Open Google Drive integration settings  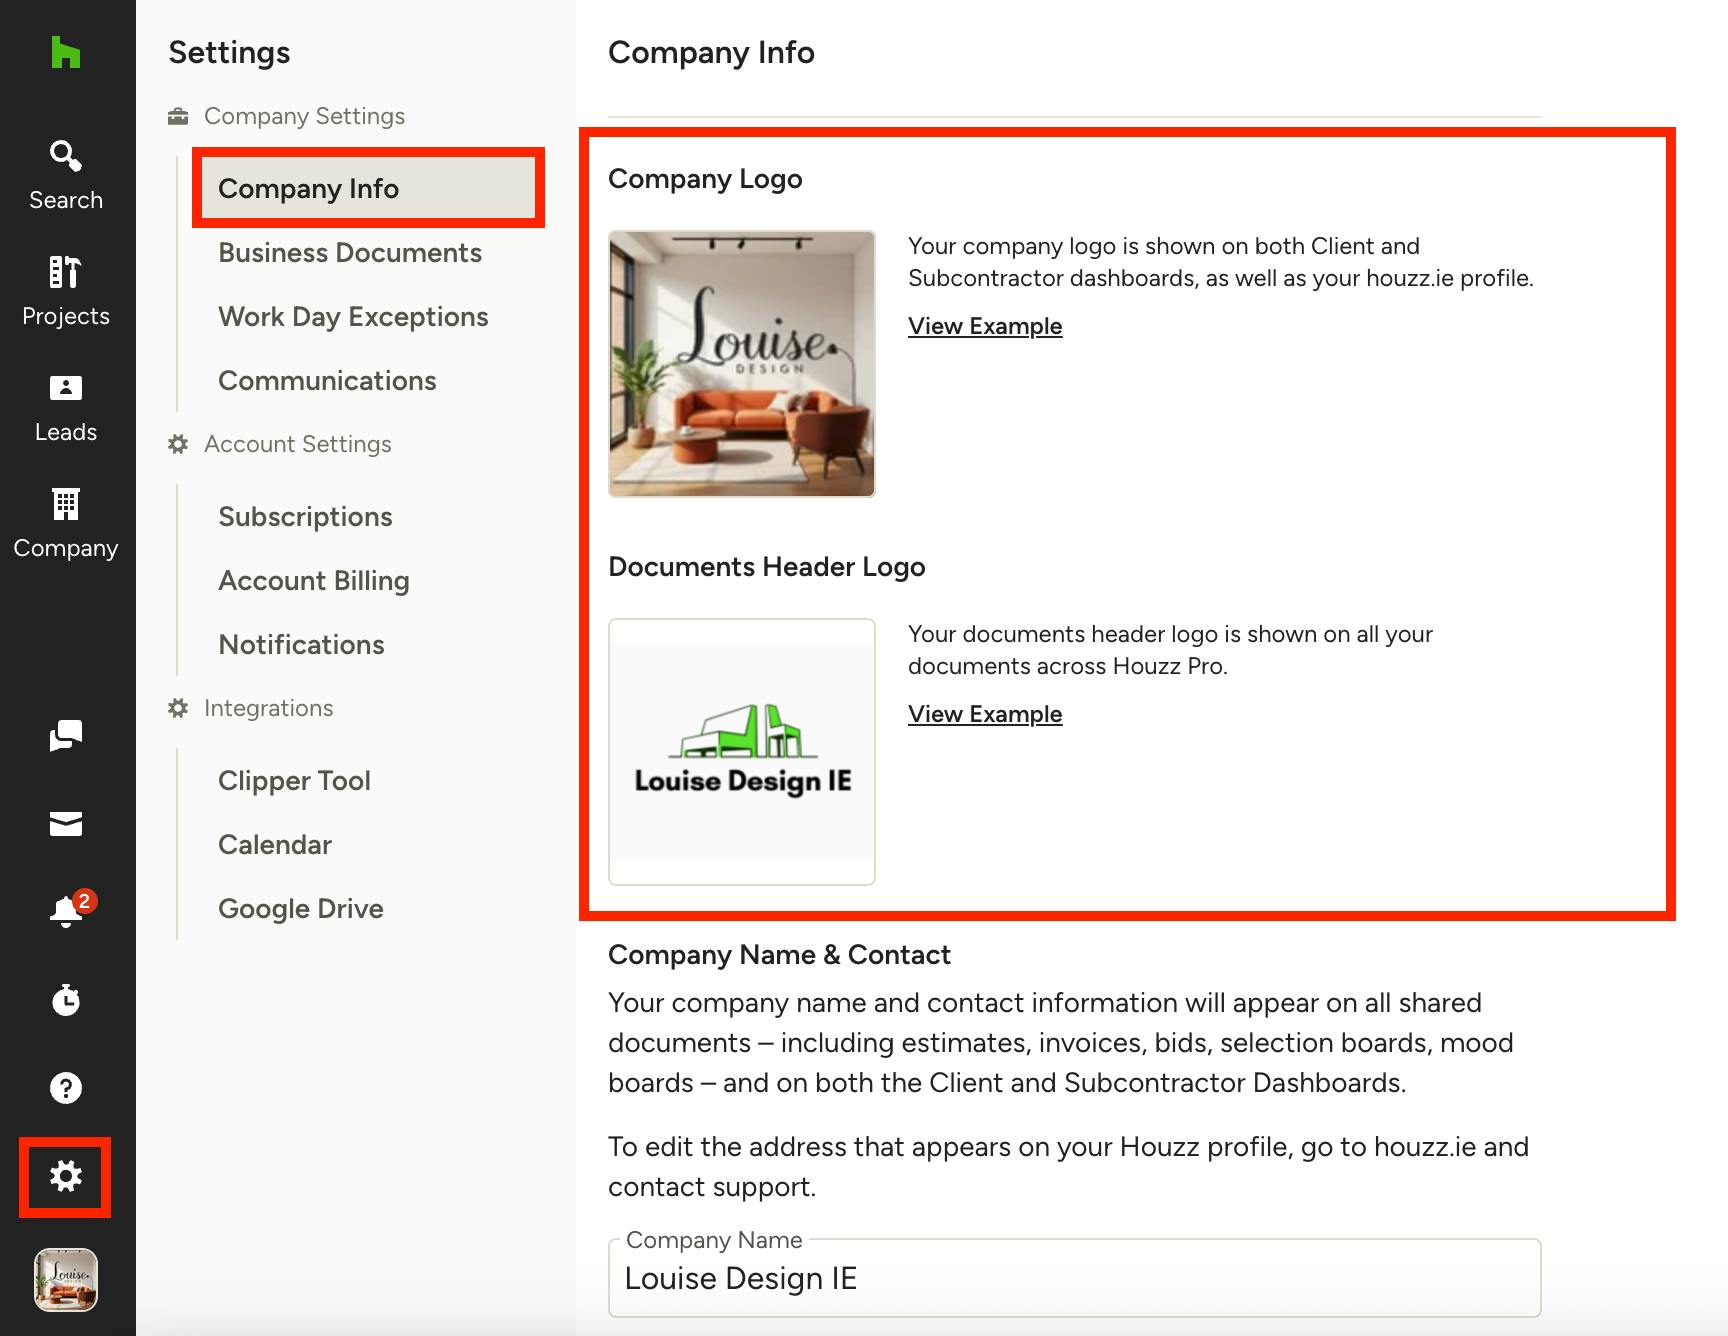point(301,909)
